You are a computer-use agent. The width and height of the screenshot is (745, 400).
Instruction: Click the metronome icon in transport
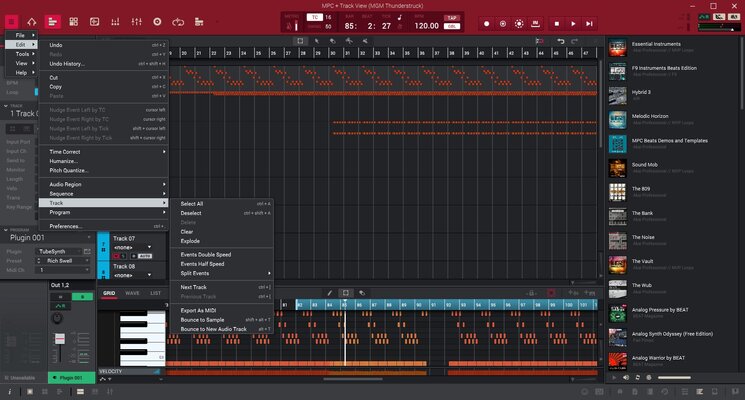tap(288, 26)
